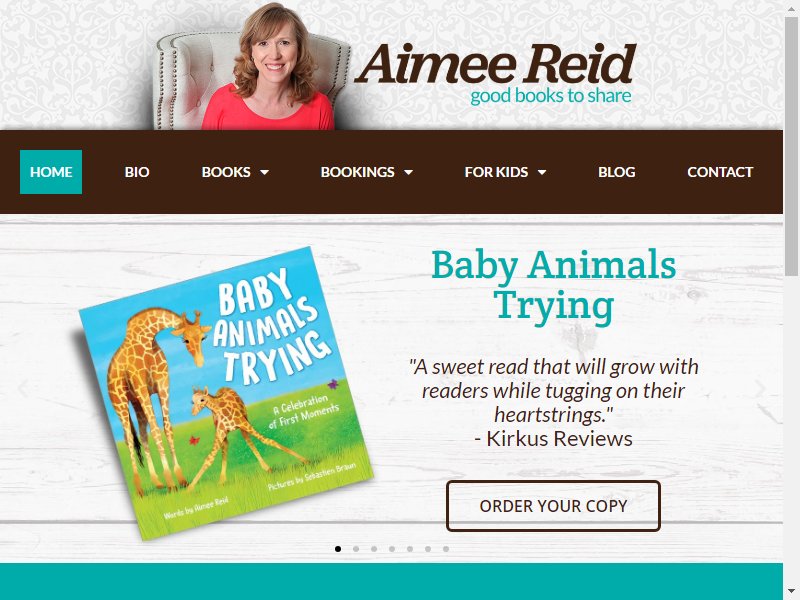Show the last slide via dot
The image size is (800, 600).
[x=446, y=549]
